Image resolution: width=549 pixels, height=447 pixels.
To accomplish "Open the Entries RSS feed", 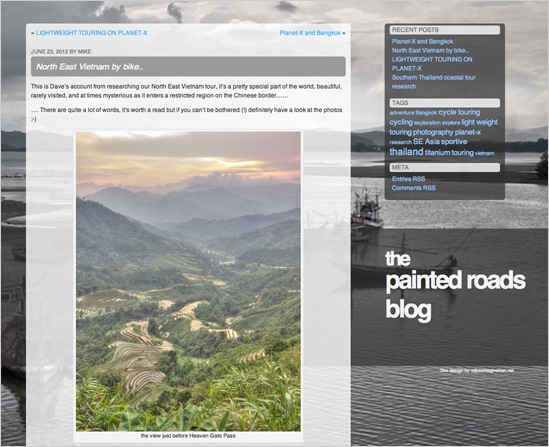I will tap(408, 179).
